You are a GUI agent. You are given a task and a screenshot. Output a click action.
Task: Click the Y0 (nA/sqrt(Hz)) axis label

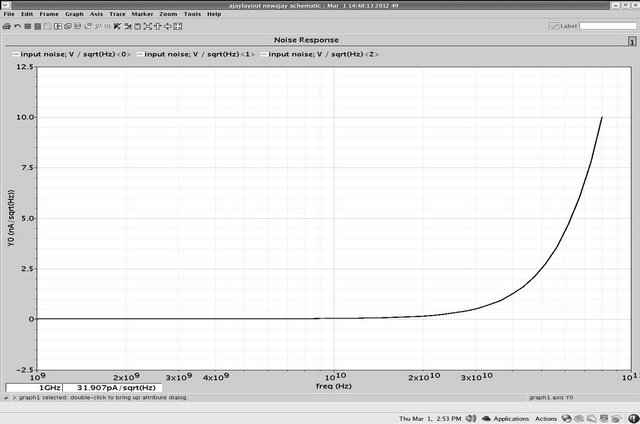(11, 218)
